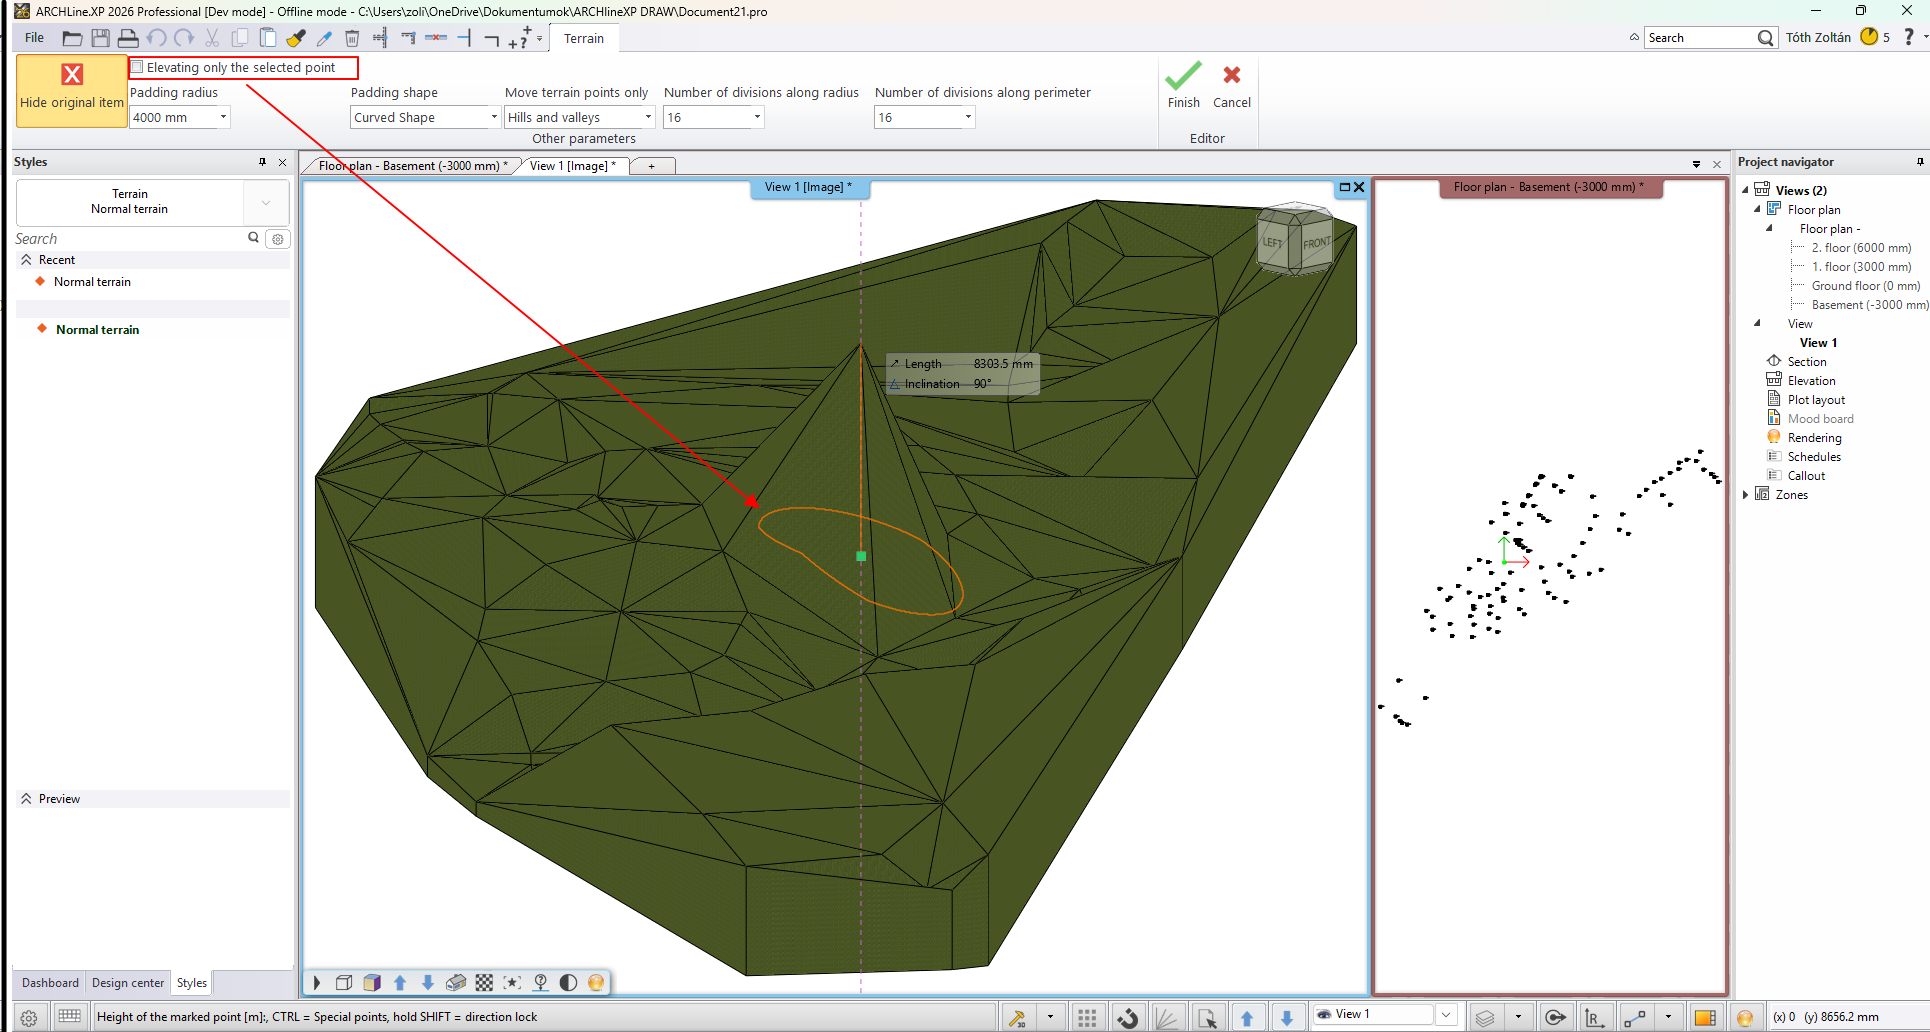Enable Elevating only the selected point
Image resolution: width=1930 pixels, height=1032 pixels.
[137, 68]
